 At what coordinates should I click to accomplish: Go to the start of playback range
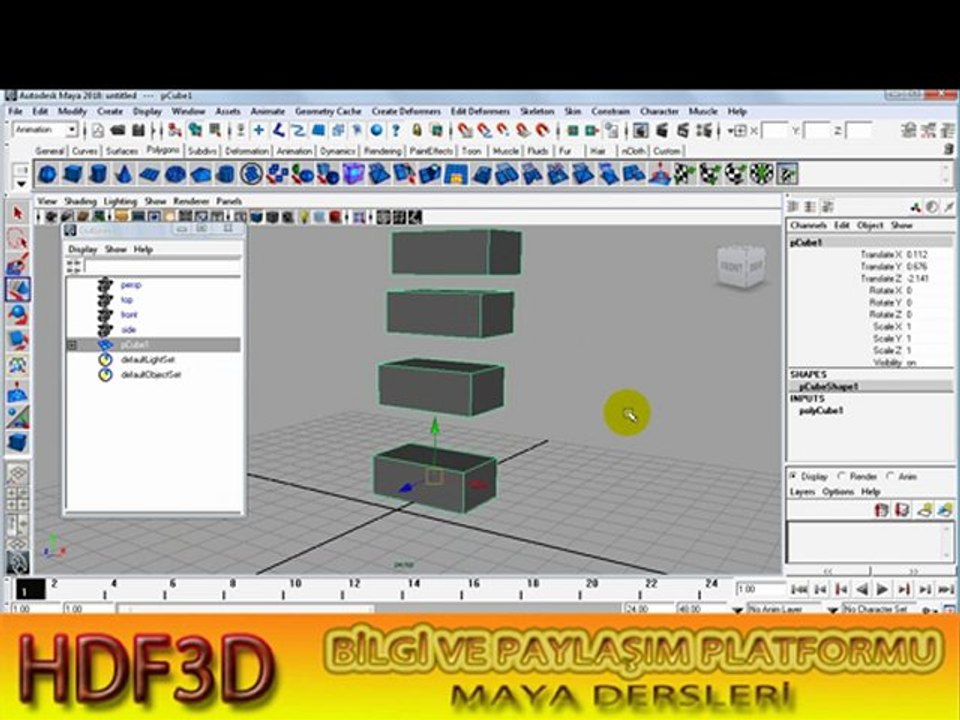click(x=799, y=590)
